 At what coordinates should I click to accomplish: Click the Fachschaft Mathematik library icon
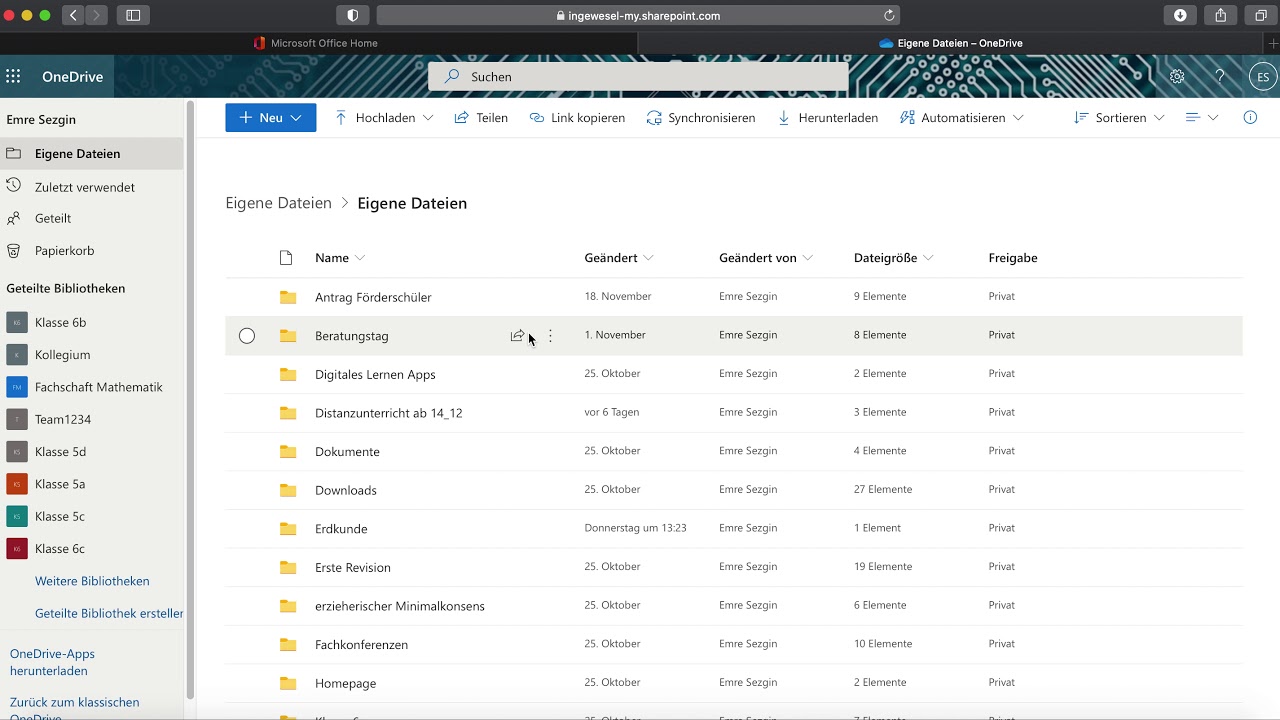(x=17, y=387)
